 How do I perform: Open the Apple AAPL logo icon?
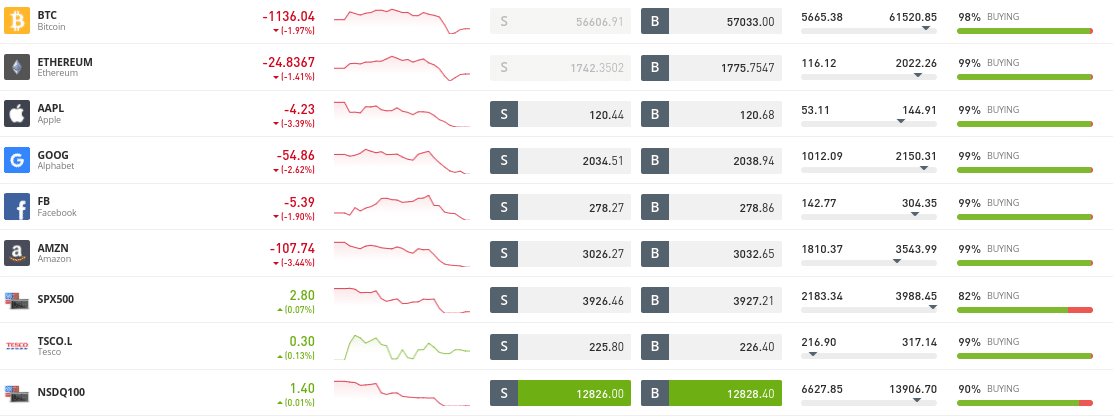(17, 114)
